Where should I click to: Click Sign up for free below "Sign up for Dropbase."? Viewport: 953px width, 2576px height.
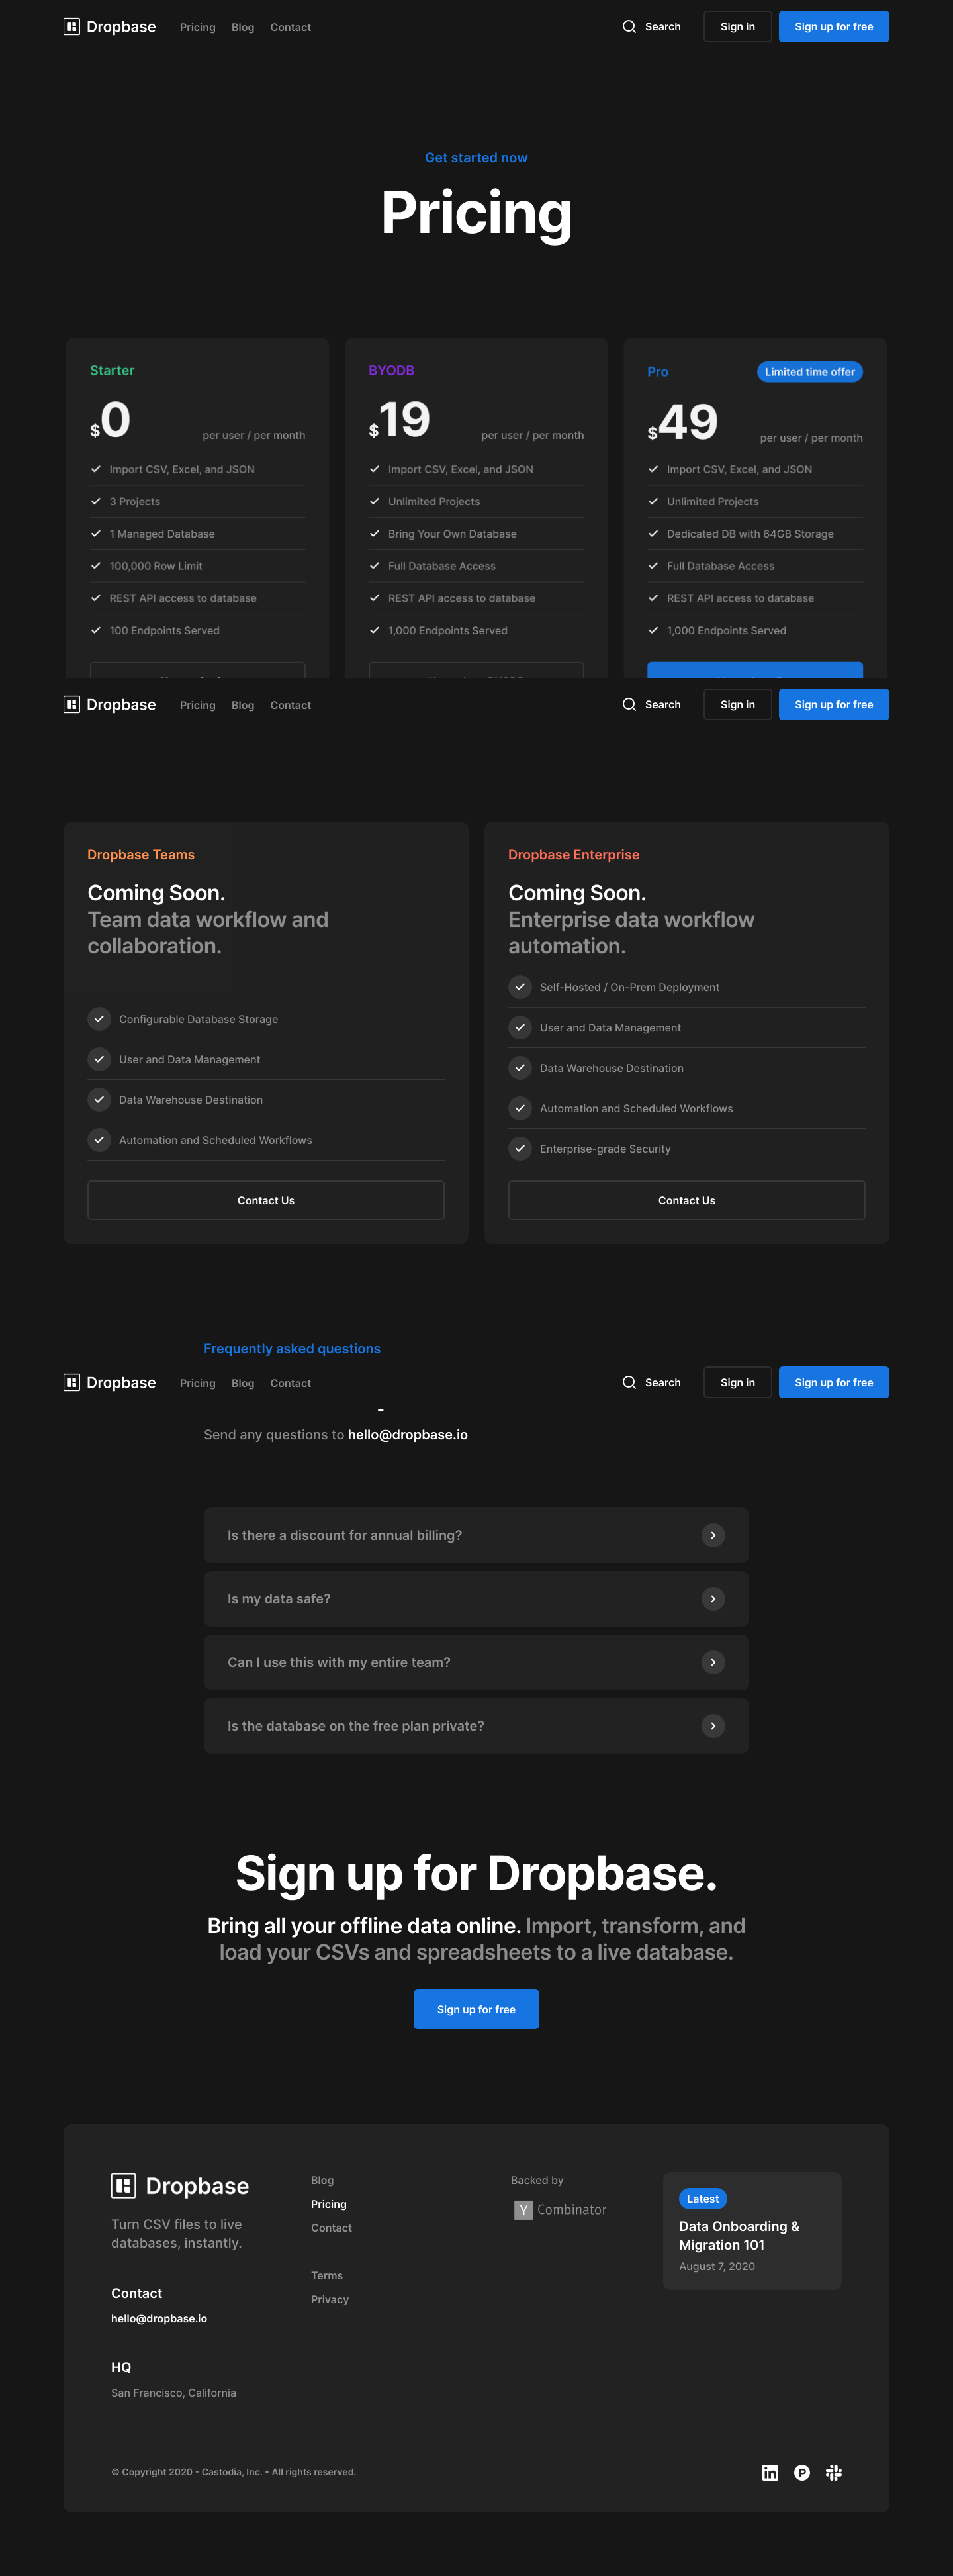(x=476, y=2009)
